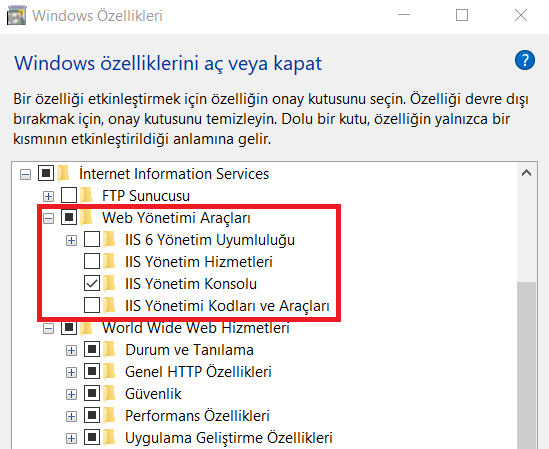549x449 pixels.
Task: Select the FTP Sunucusu folder icon
Action: point(86,195)
